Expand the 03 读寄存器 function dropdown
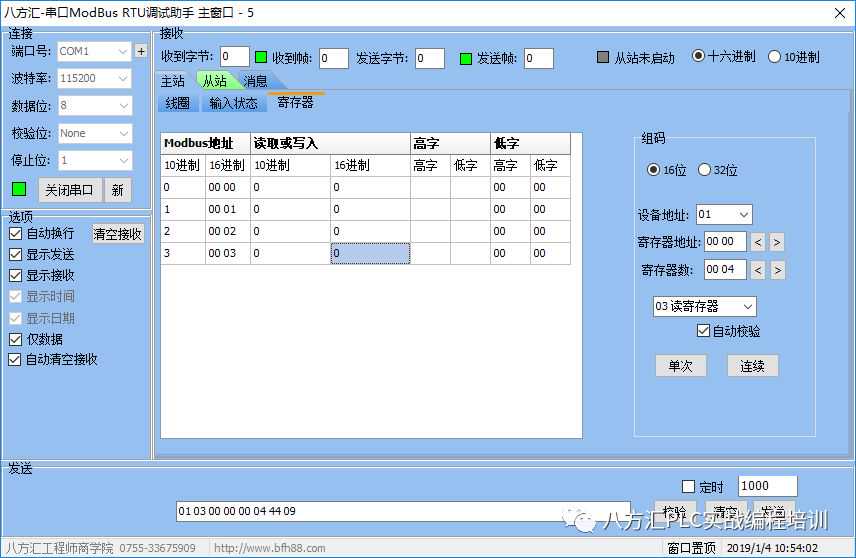The height and width of the screenshot is (558, 856). [747, 306]
